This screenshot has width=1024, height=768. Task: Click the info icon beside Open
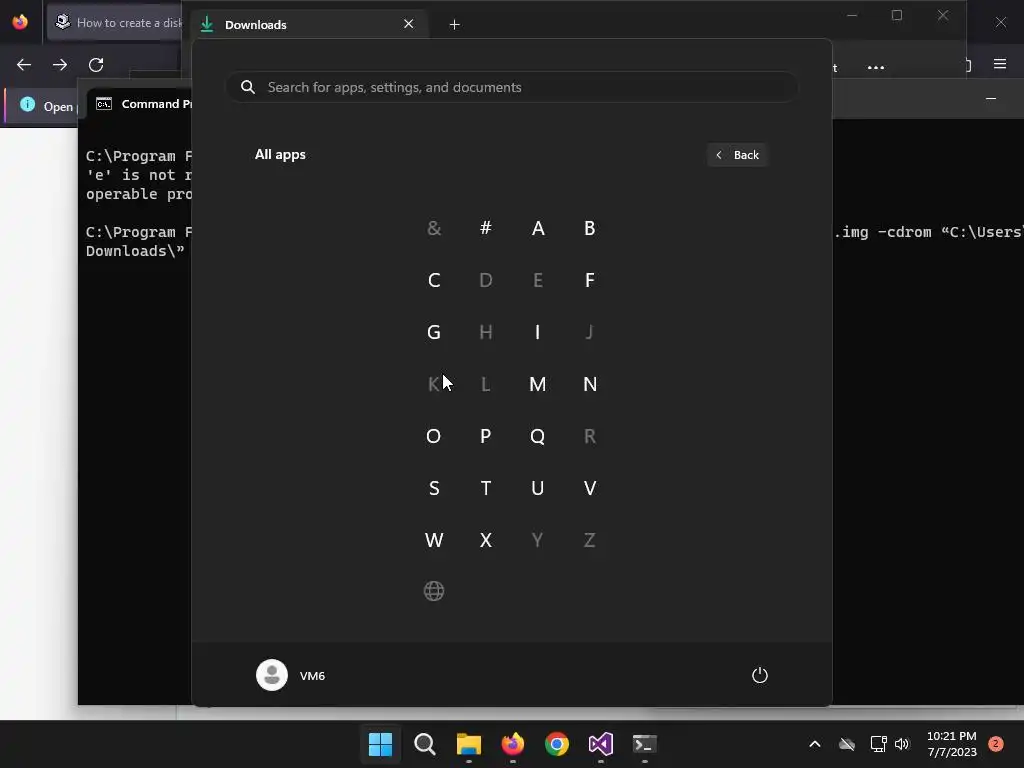pos(27,104)
